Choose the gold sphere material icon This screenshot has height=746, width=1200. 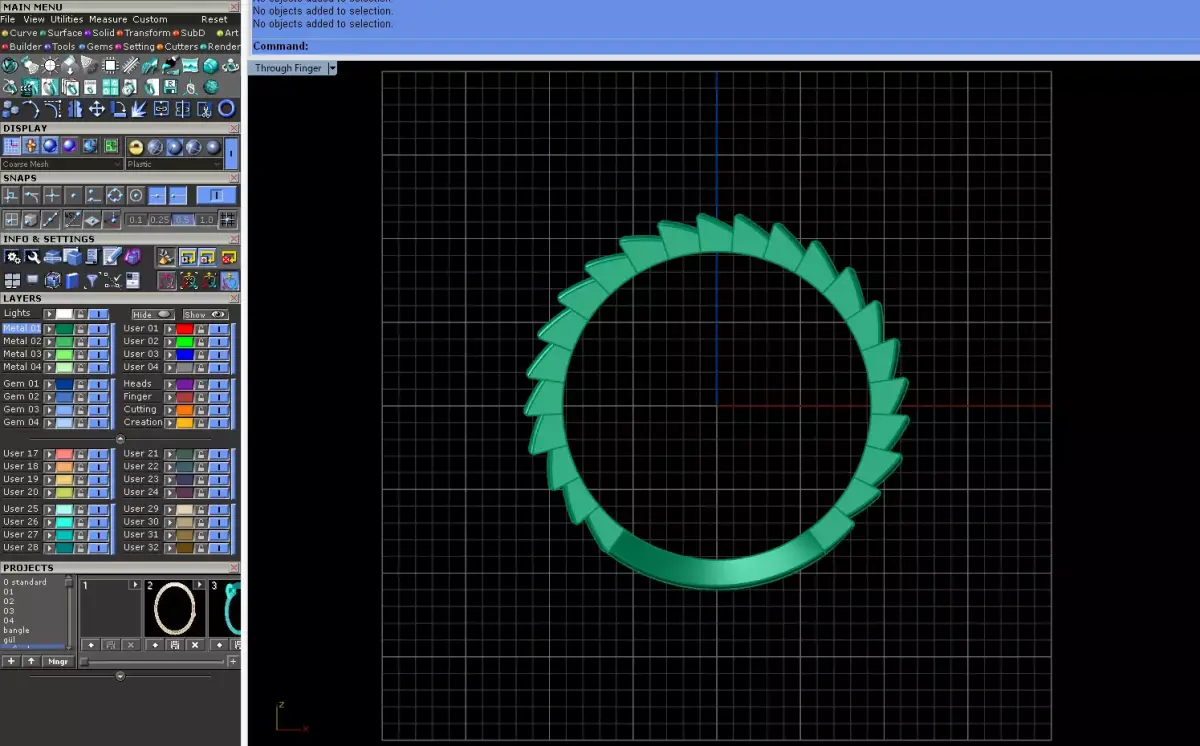(136, 147)
